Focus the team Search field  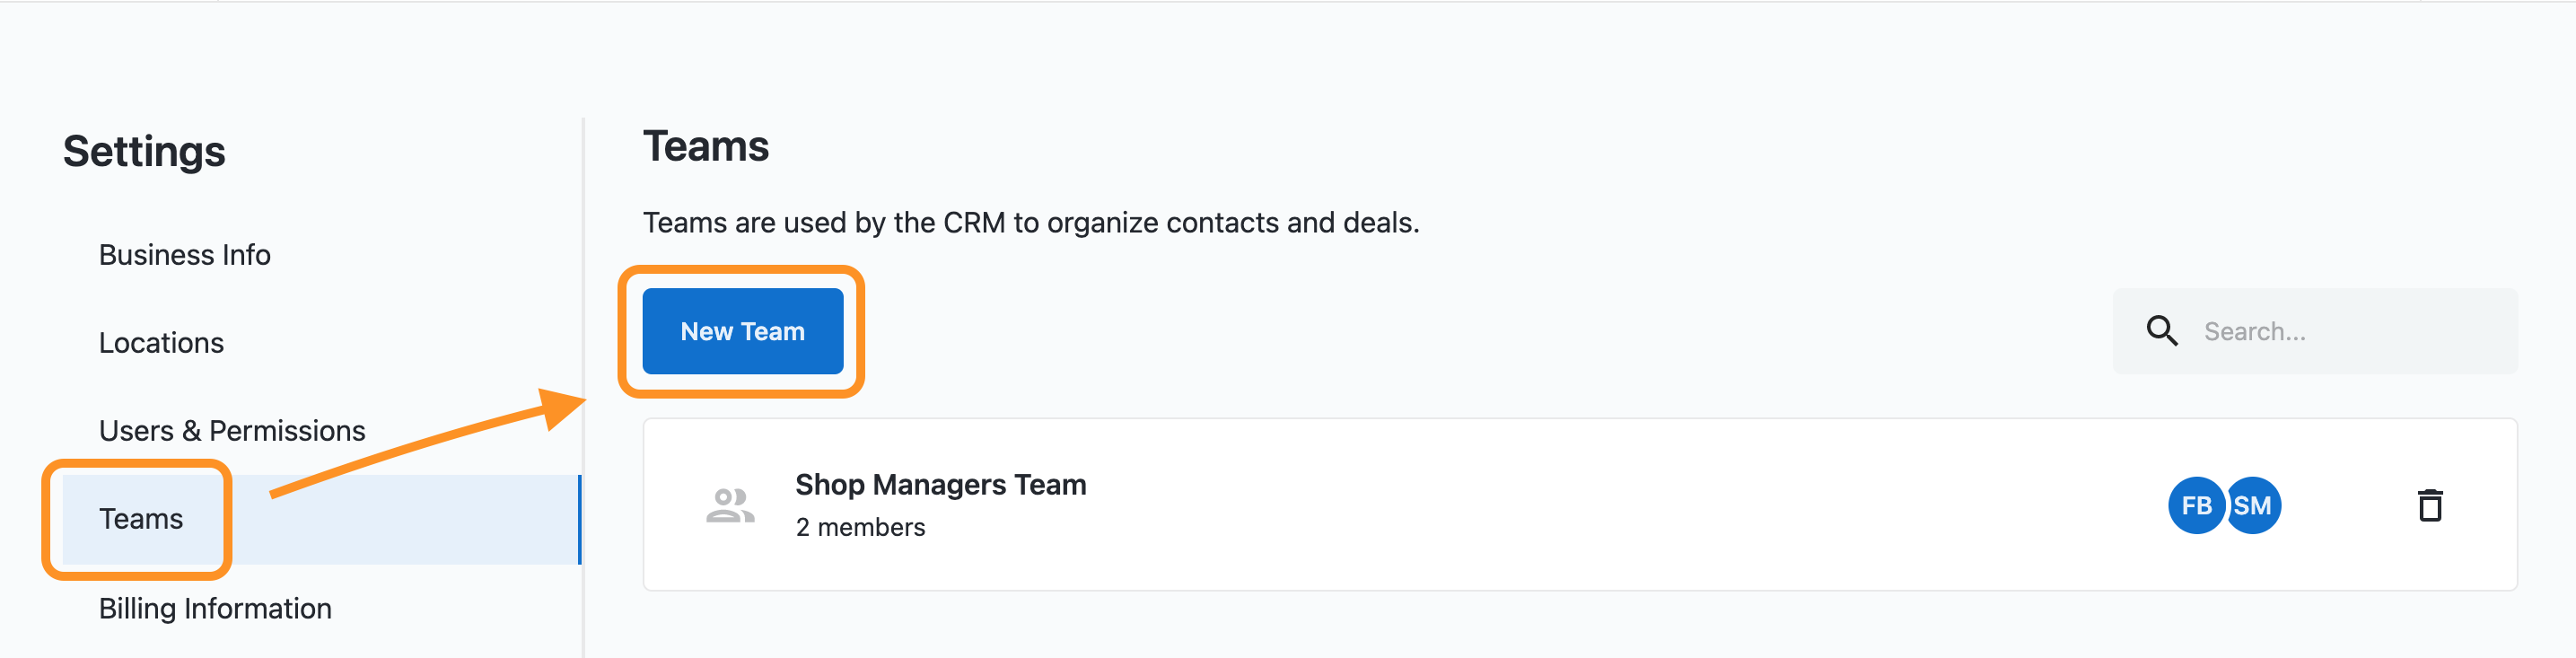pyautogui.click(x=2315, y=331)
